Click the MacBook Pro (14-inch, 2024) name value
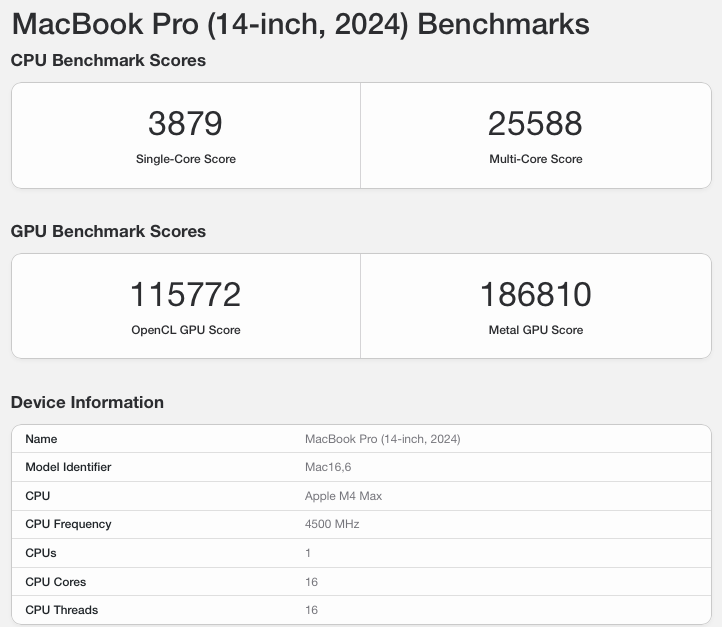The image size is (722, 627). [383, 439]
